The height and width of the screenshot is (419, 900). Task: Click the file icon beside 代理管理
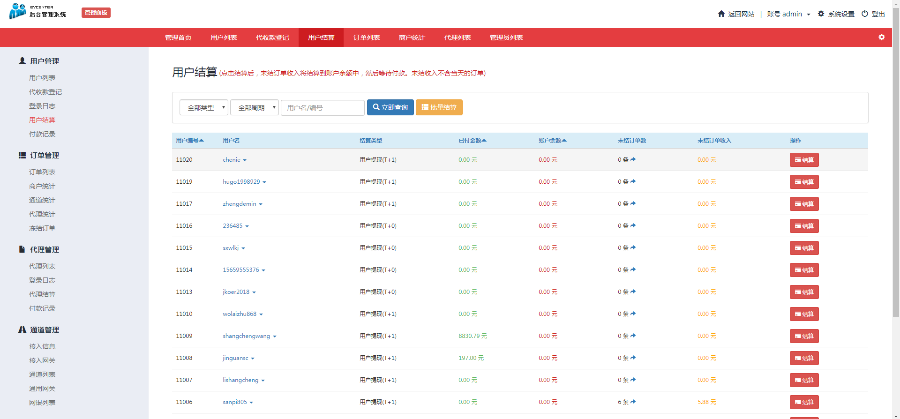pyautogui.click(x=22, y=250)
